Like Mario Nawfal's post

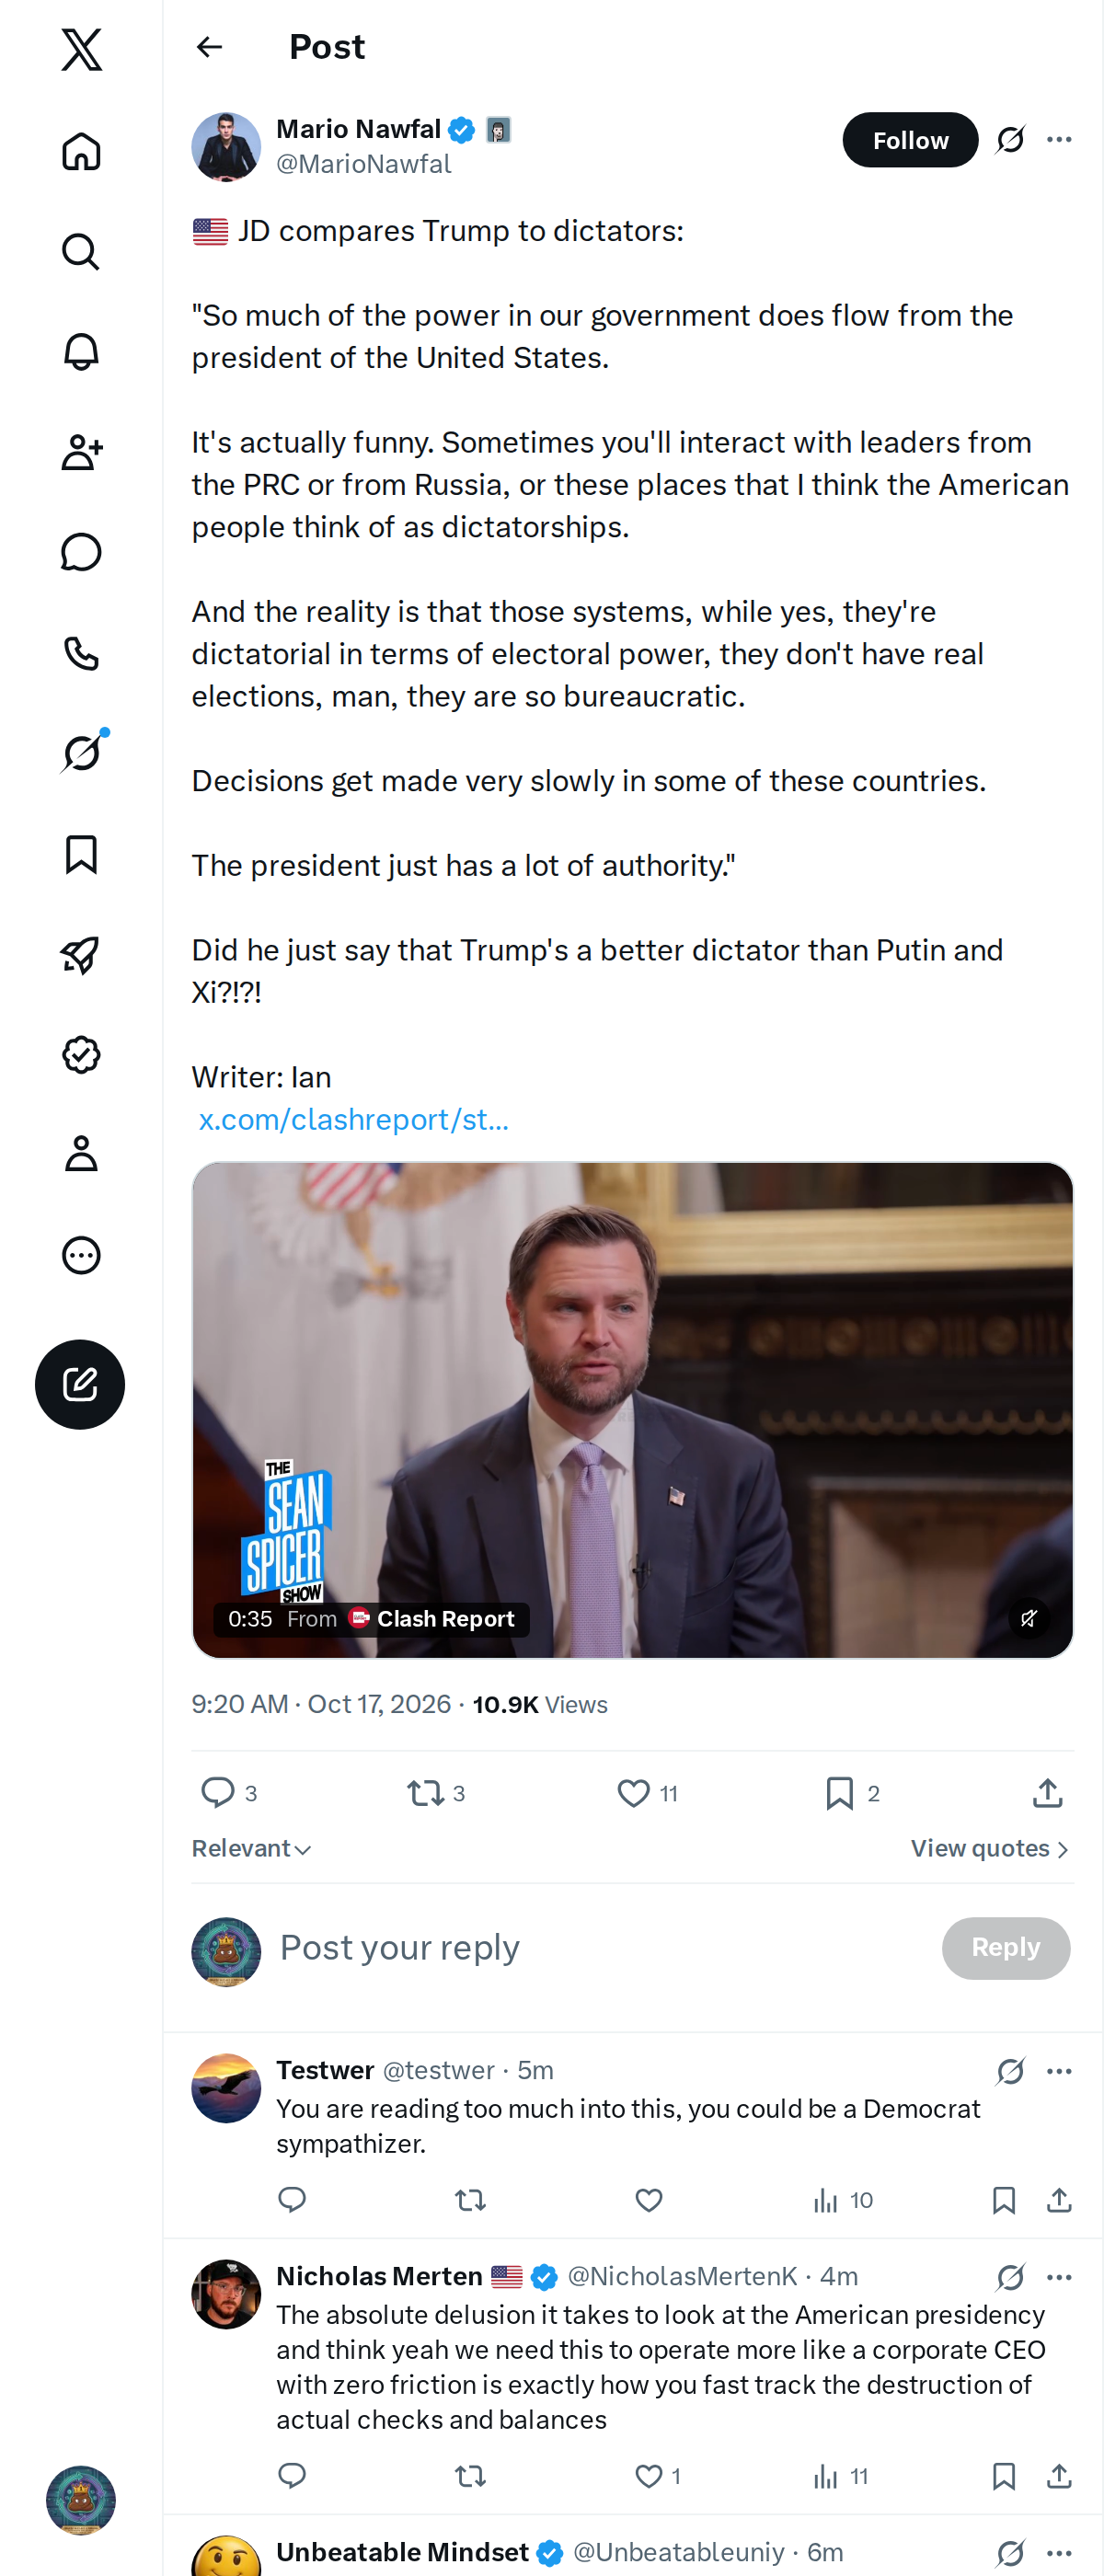(633, 1793)
